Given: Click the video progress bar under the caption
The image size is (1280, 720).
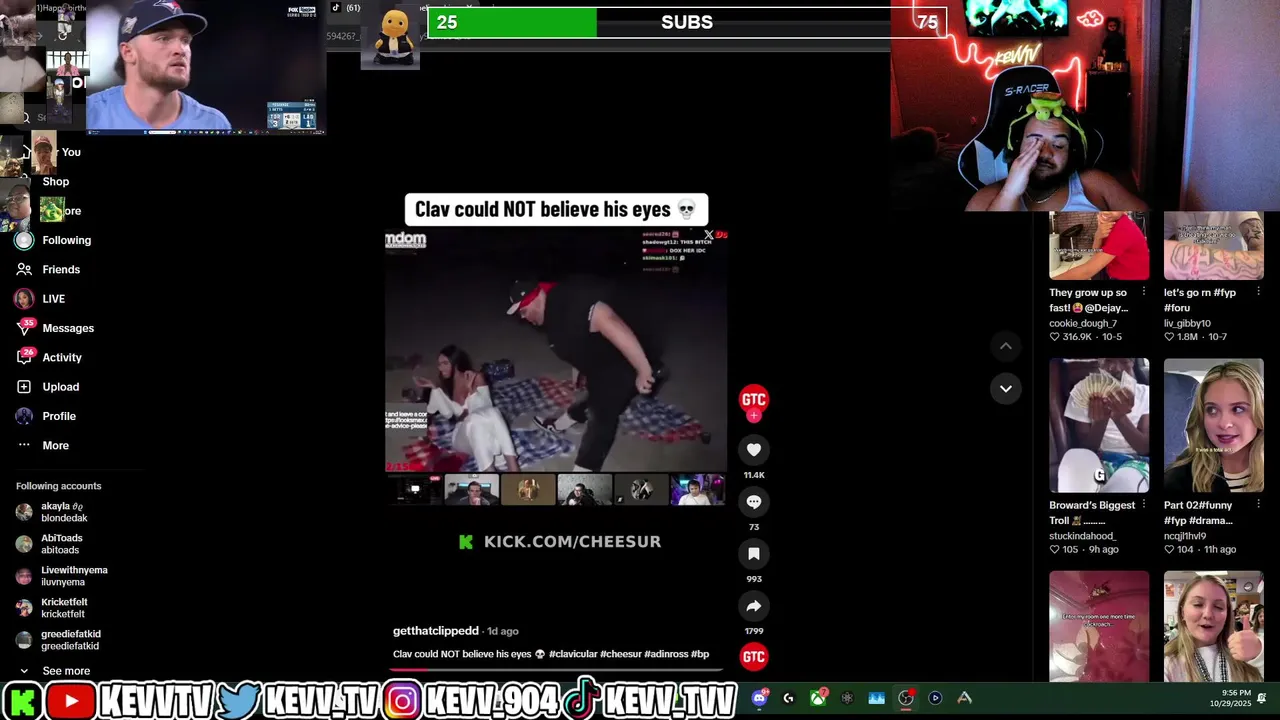Looking at the screenshot, I should click(558, 669).
